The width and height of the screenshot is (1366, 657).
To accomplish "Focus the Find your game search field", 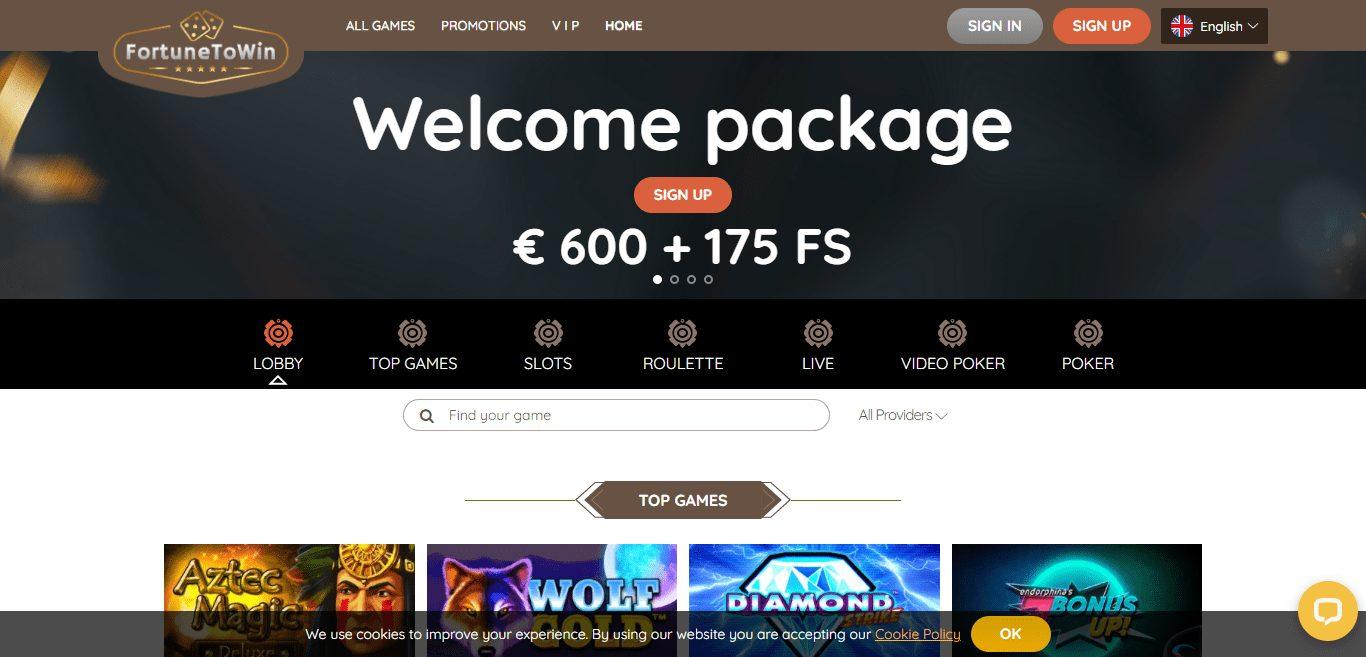I will (616, 415).
